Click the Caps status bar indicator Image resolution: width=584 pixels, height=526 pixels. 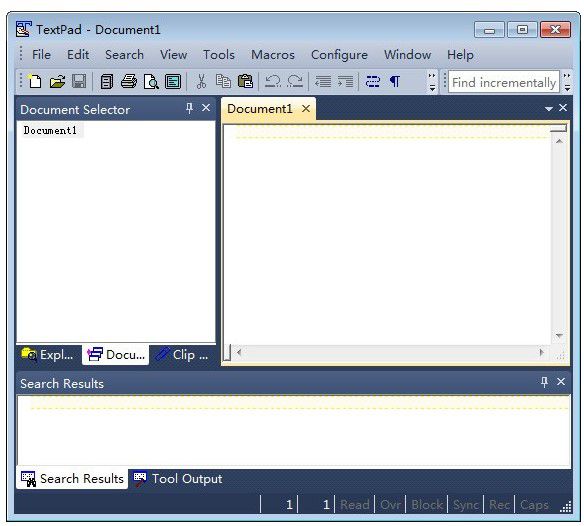534,505
